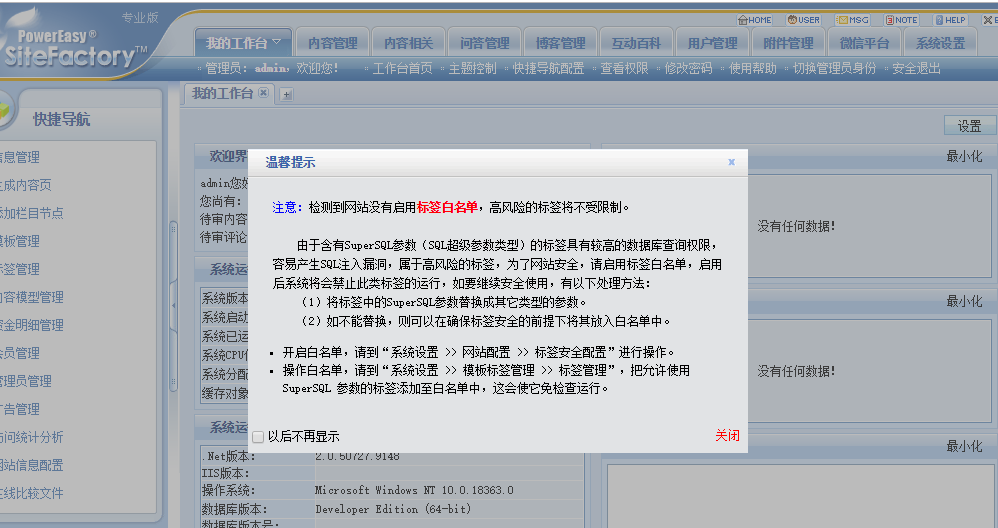The image size is (998, 528).
Task: Check the 以后不再显示 checkbox
Action: [258, 437]
